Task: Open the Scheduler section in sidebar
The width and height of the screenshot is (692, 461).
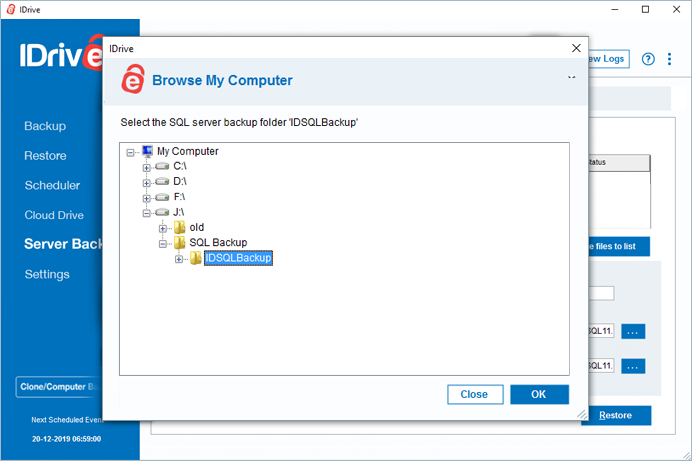Action: click(x=52, y=185)
